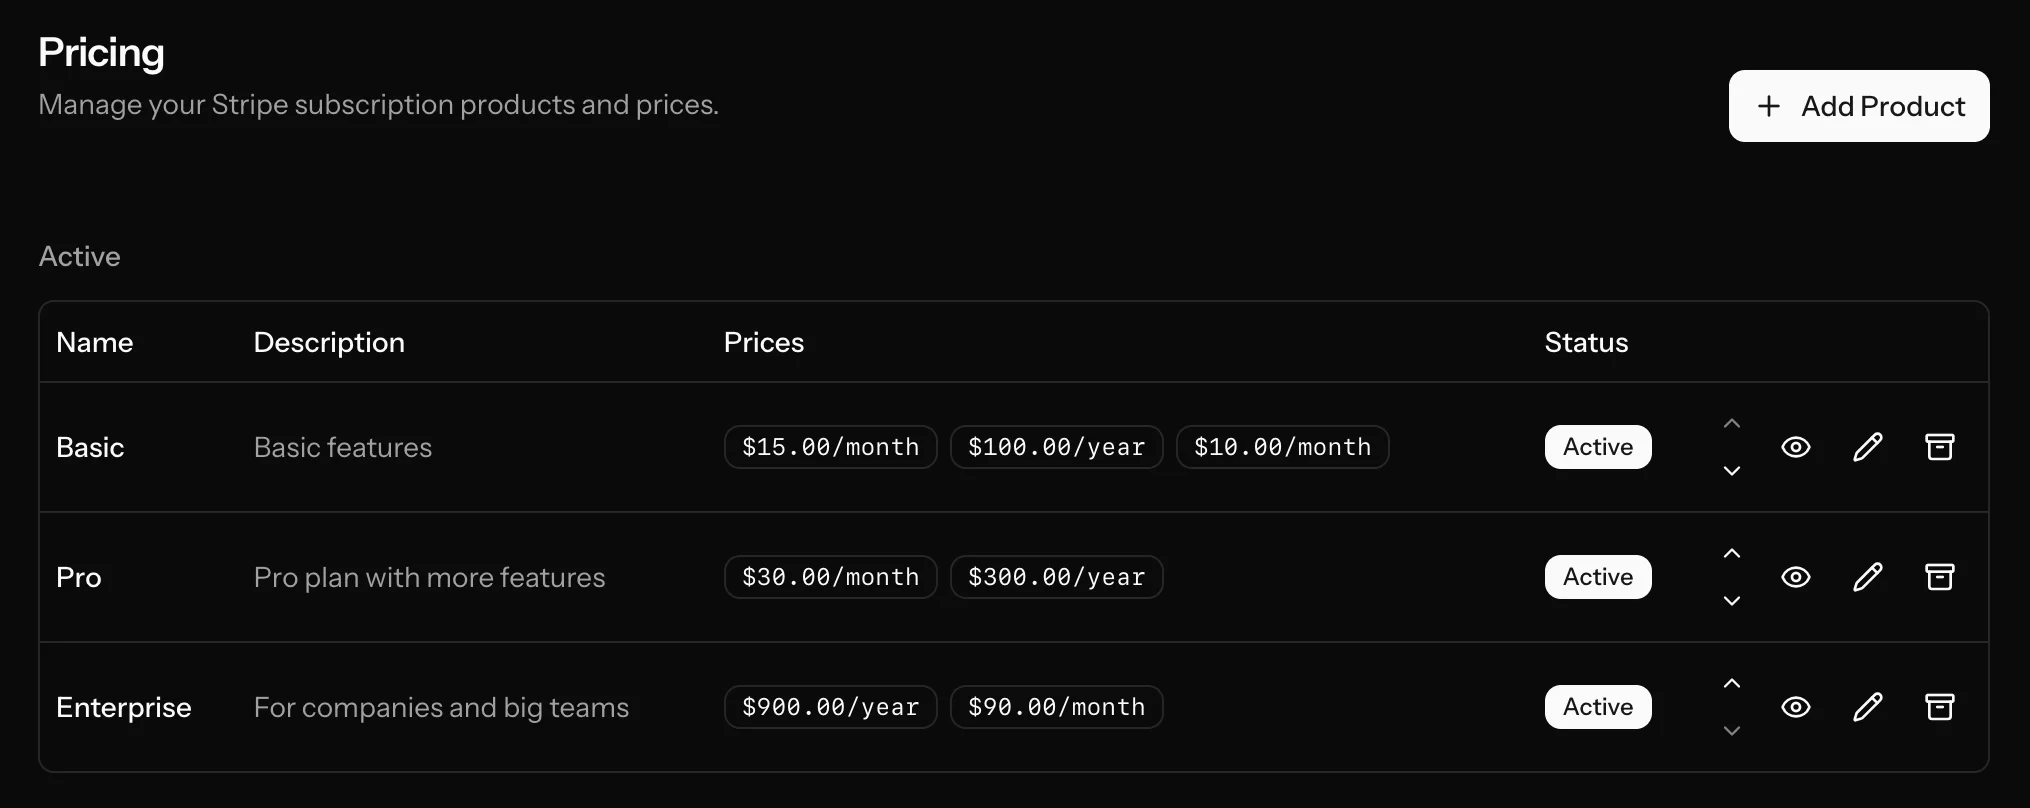Click the Active badge on Enterprise row

point(1597,707)
